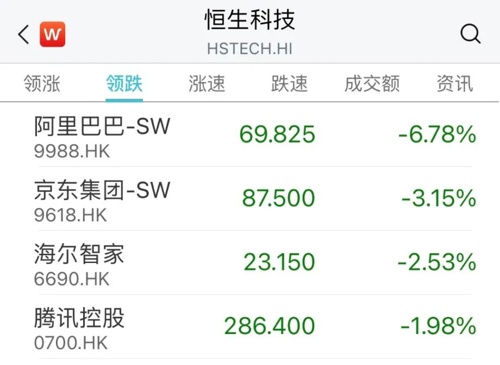This screenshot has width=500, height=365.
Task: Click the HSTECH.HI ticker subtitle
Action: coord(250,49)
